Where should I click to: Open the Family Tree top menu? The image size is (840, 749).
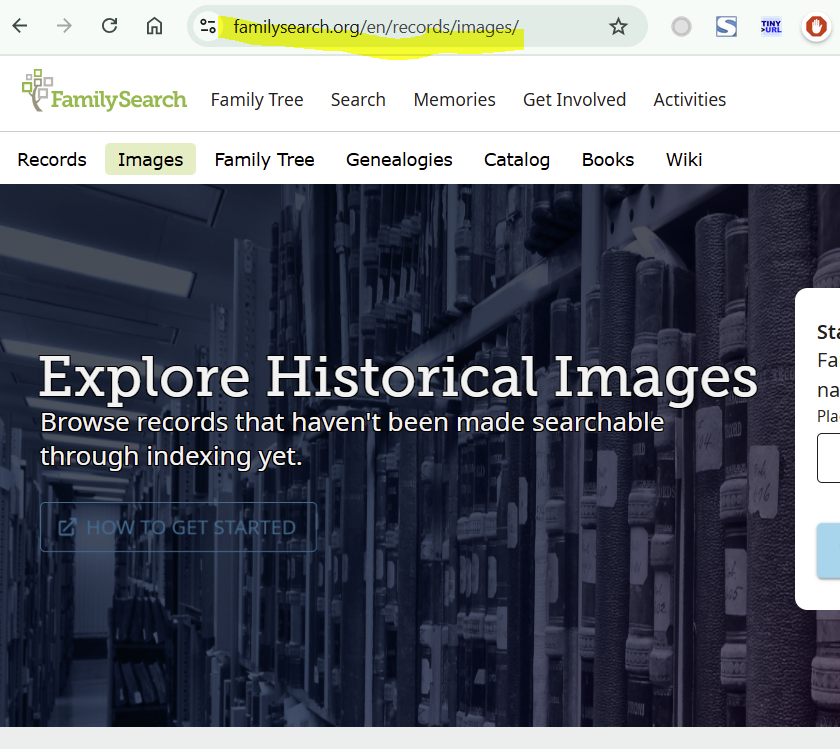(257, 100)
